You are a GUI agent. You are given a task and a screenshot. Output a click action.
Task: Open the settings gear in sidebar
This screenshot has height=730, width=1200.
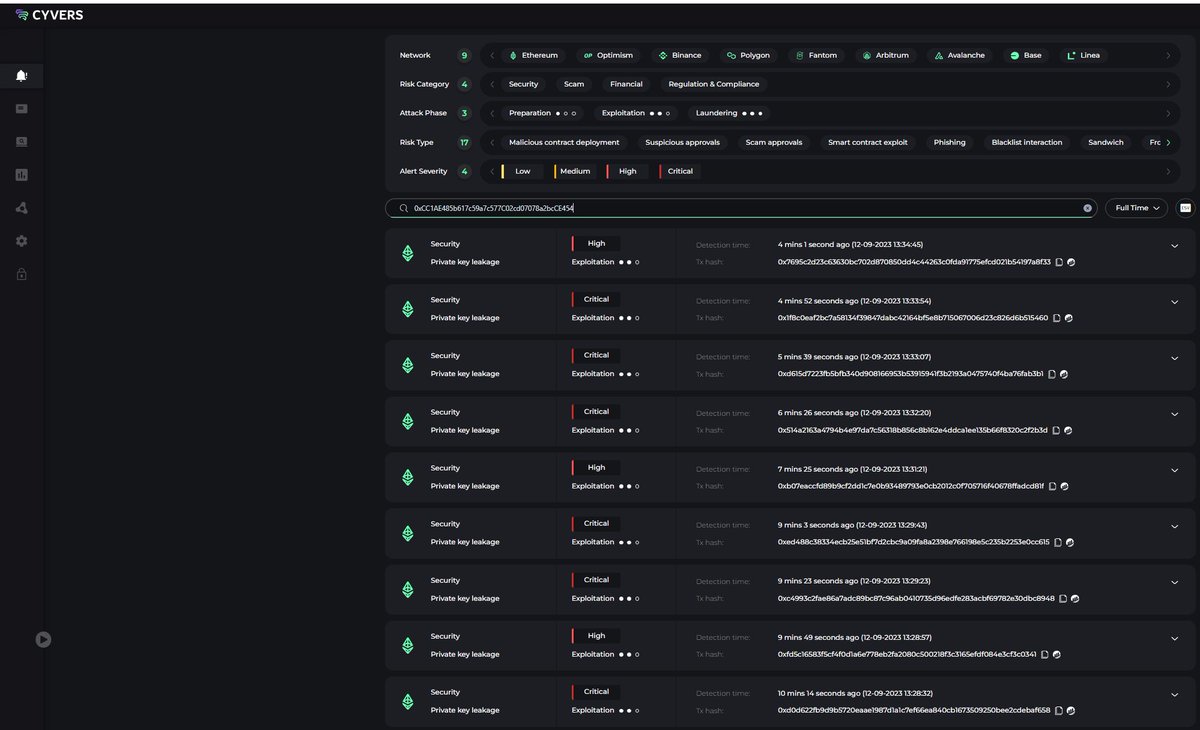coord(22,241)
